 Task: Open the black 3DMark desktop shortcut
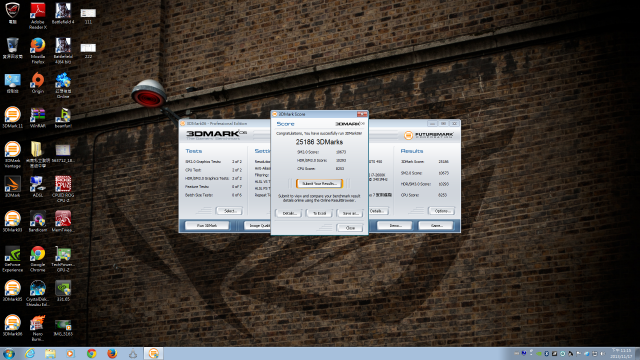coord(13,187)
